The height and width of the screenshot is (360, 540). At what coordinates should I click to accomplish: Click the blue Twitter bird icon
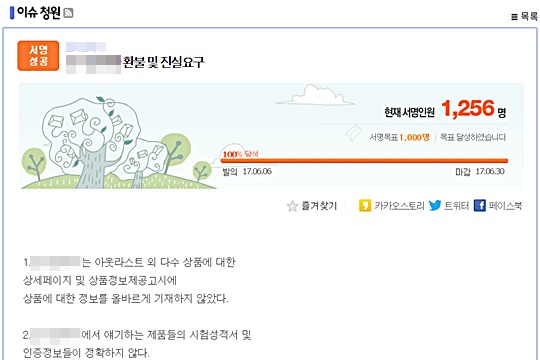(435, 205)
